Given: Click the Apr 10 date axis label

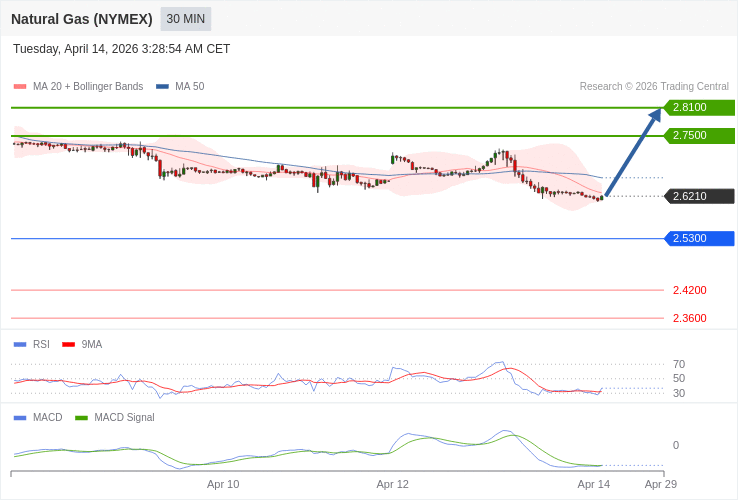Looking at the screenshot, I should pyautogui.click(x=223, y=484).
